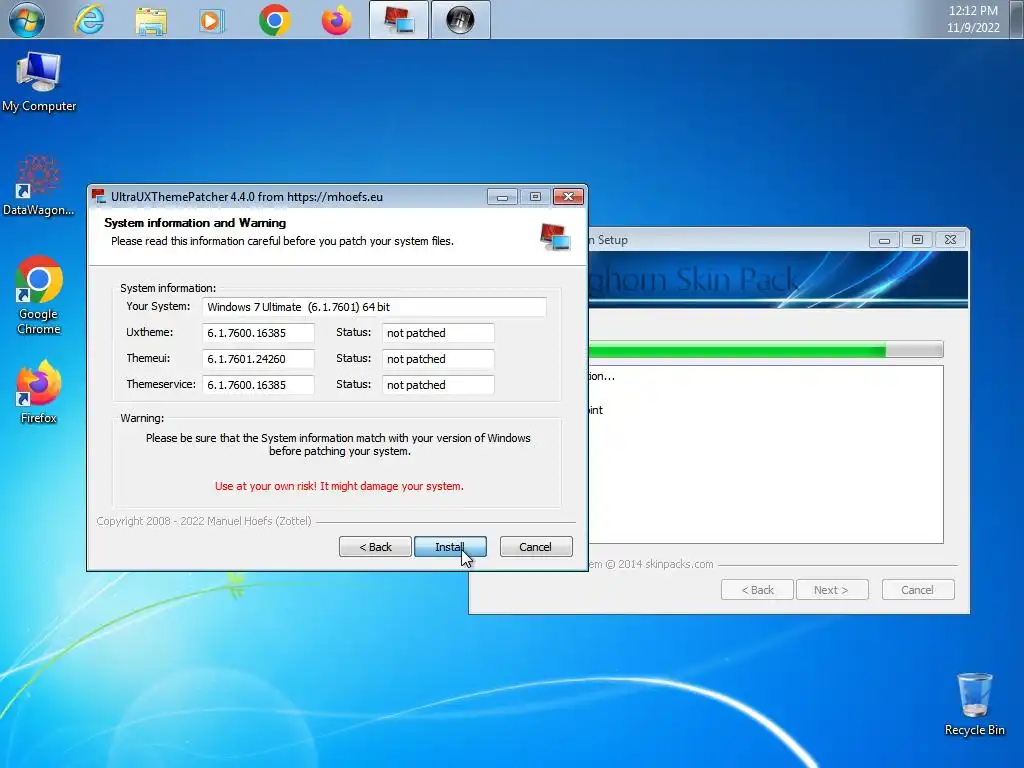Minimize the Skin Pack Setup window

tap(884, 240)
